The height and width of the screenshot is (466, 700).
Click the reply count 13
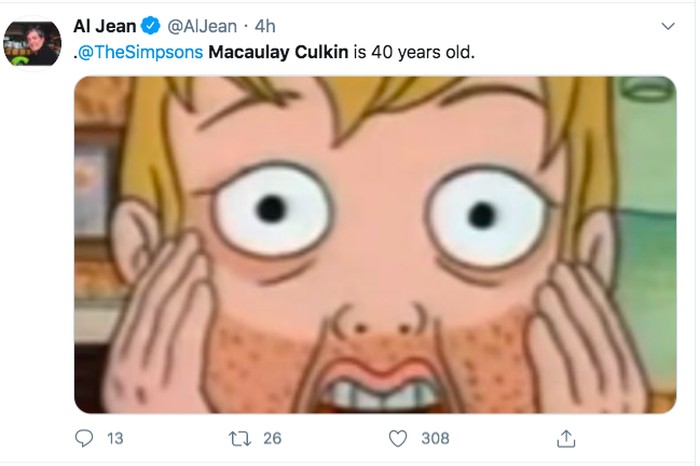pyautogui.click(x=115, y=438)
